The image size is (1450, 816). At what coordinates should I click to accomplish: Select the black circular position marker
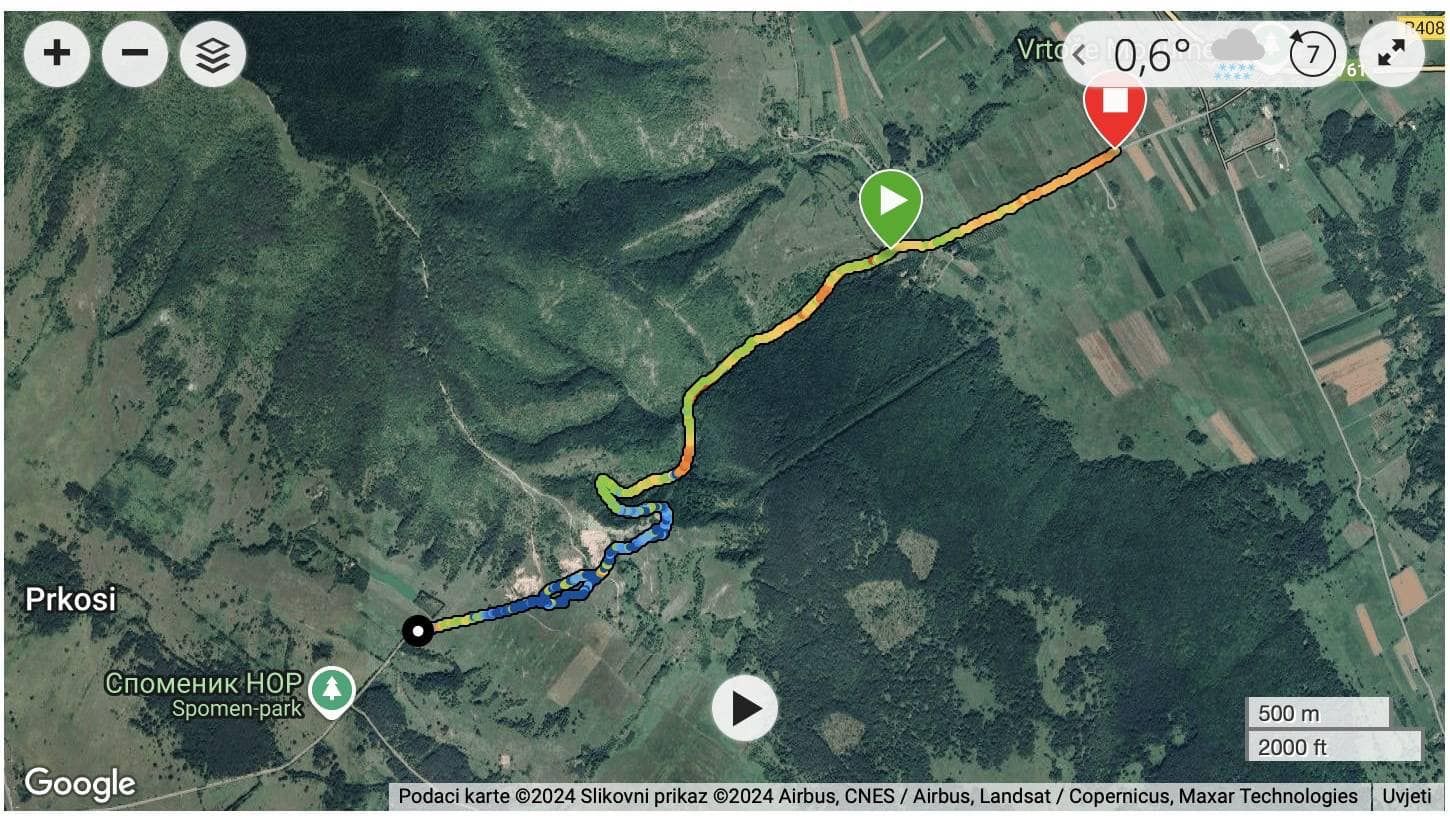[x=418, y=631]
